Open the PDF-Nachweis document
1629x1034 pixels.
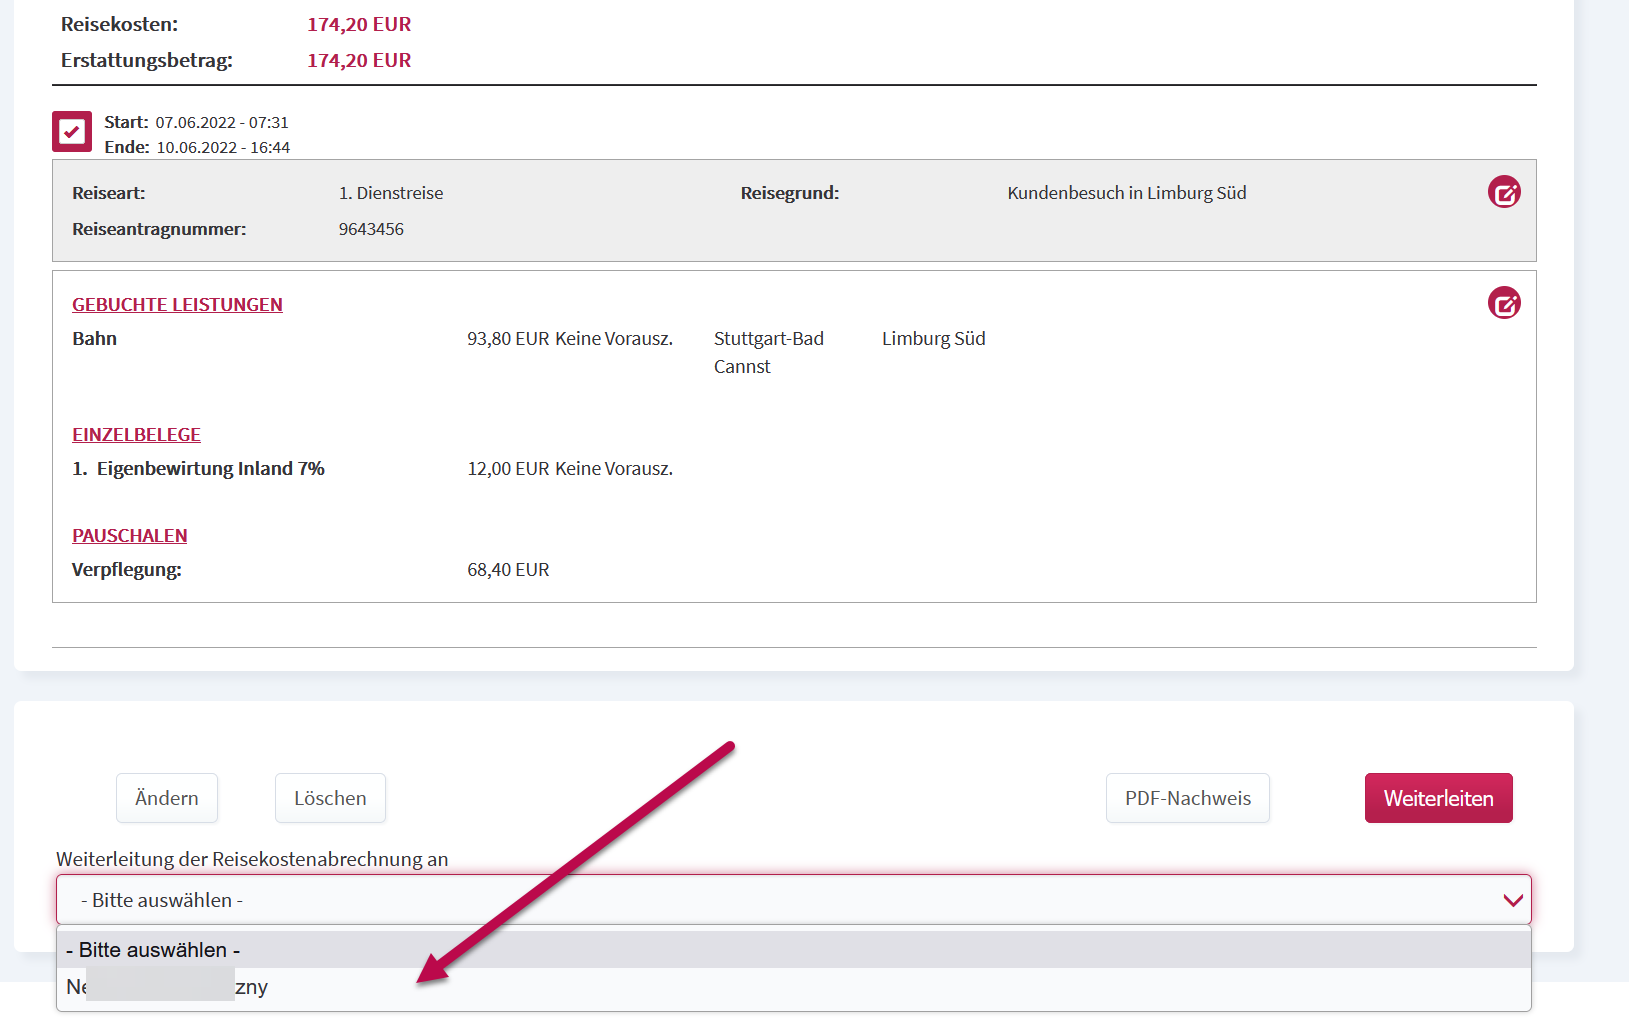point(1188,798)
